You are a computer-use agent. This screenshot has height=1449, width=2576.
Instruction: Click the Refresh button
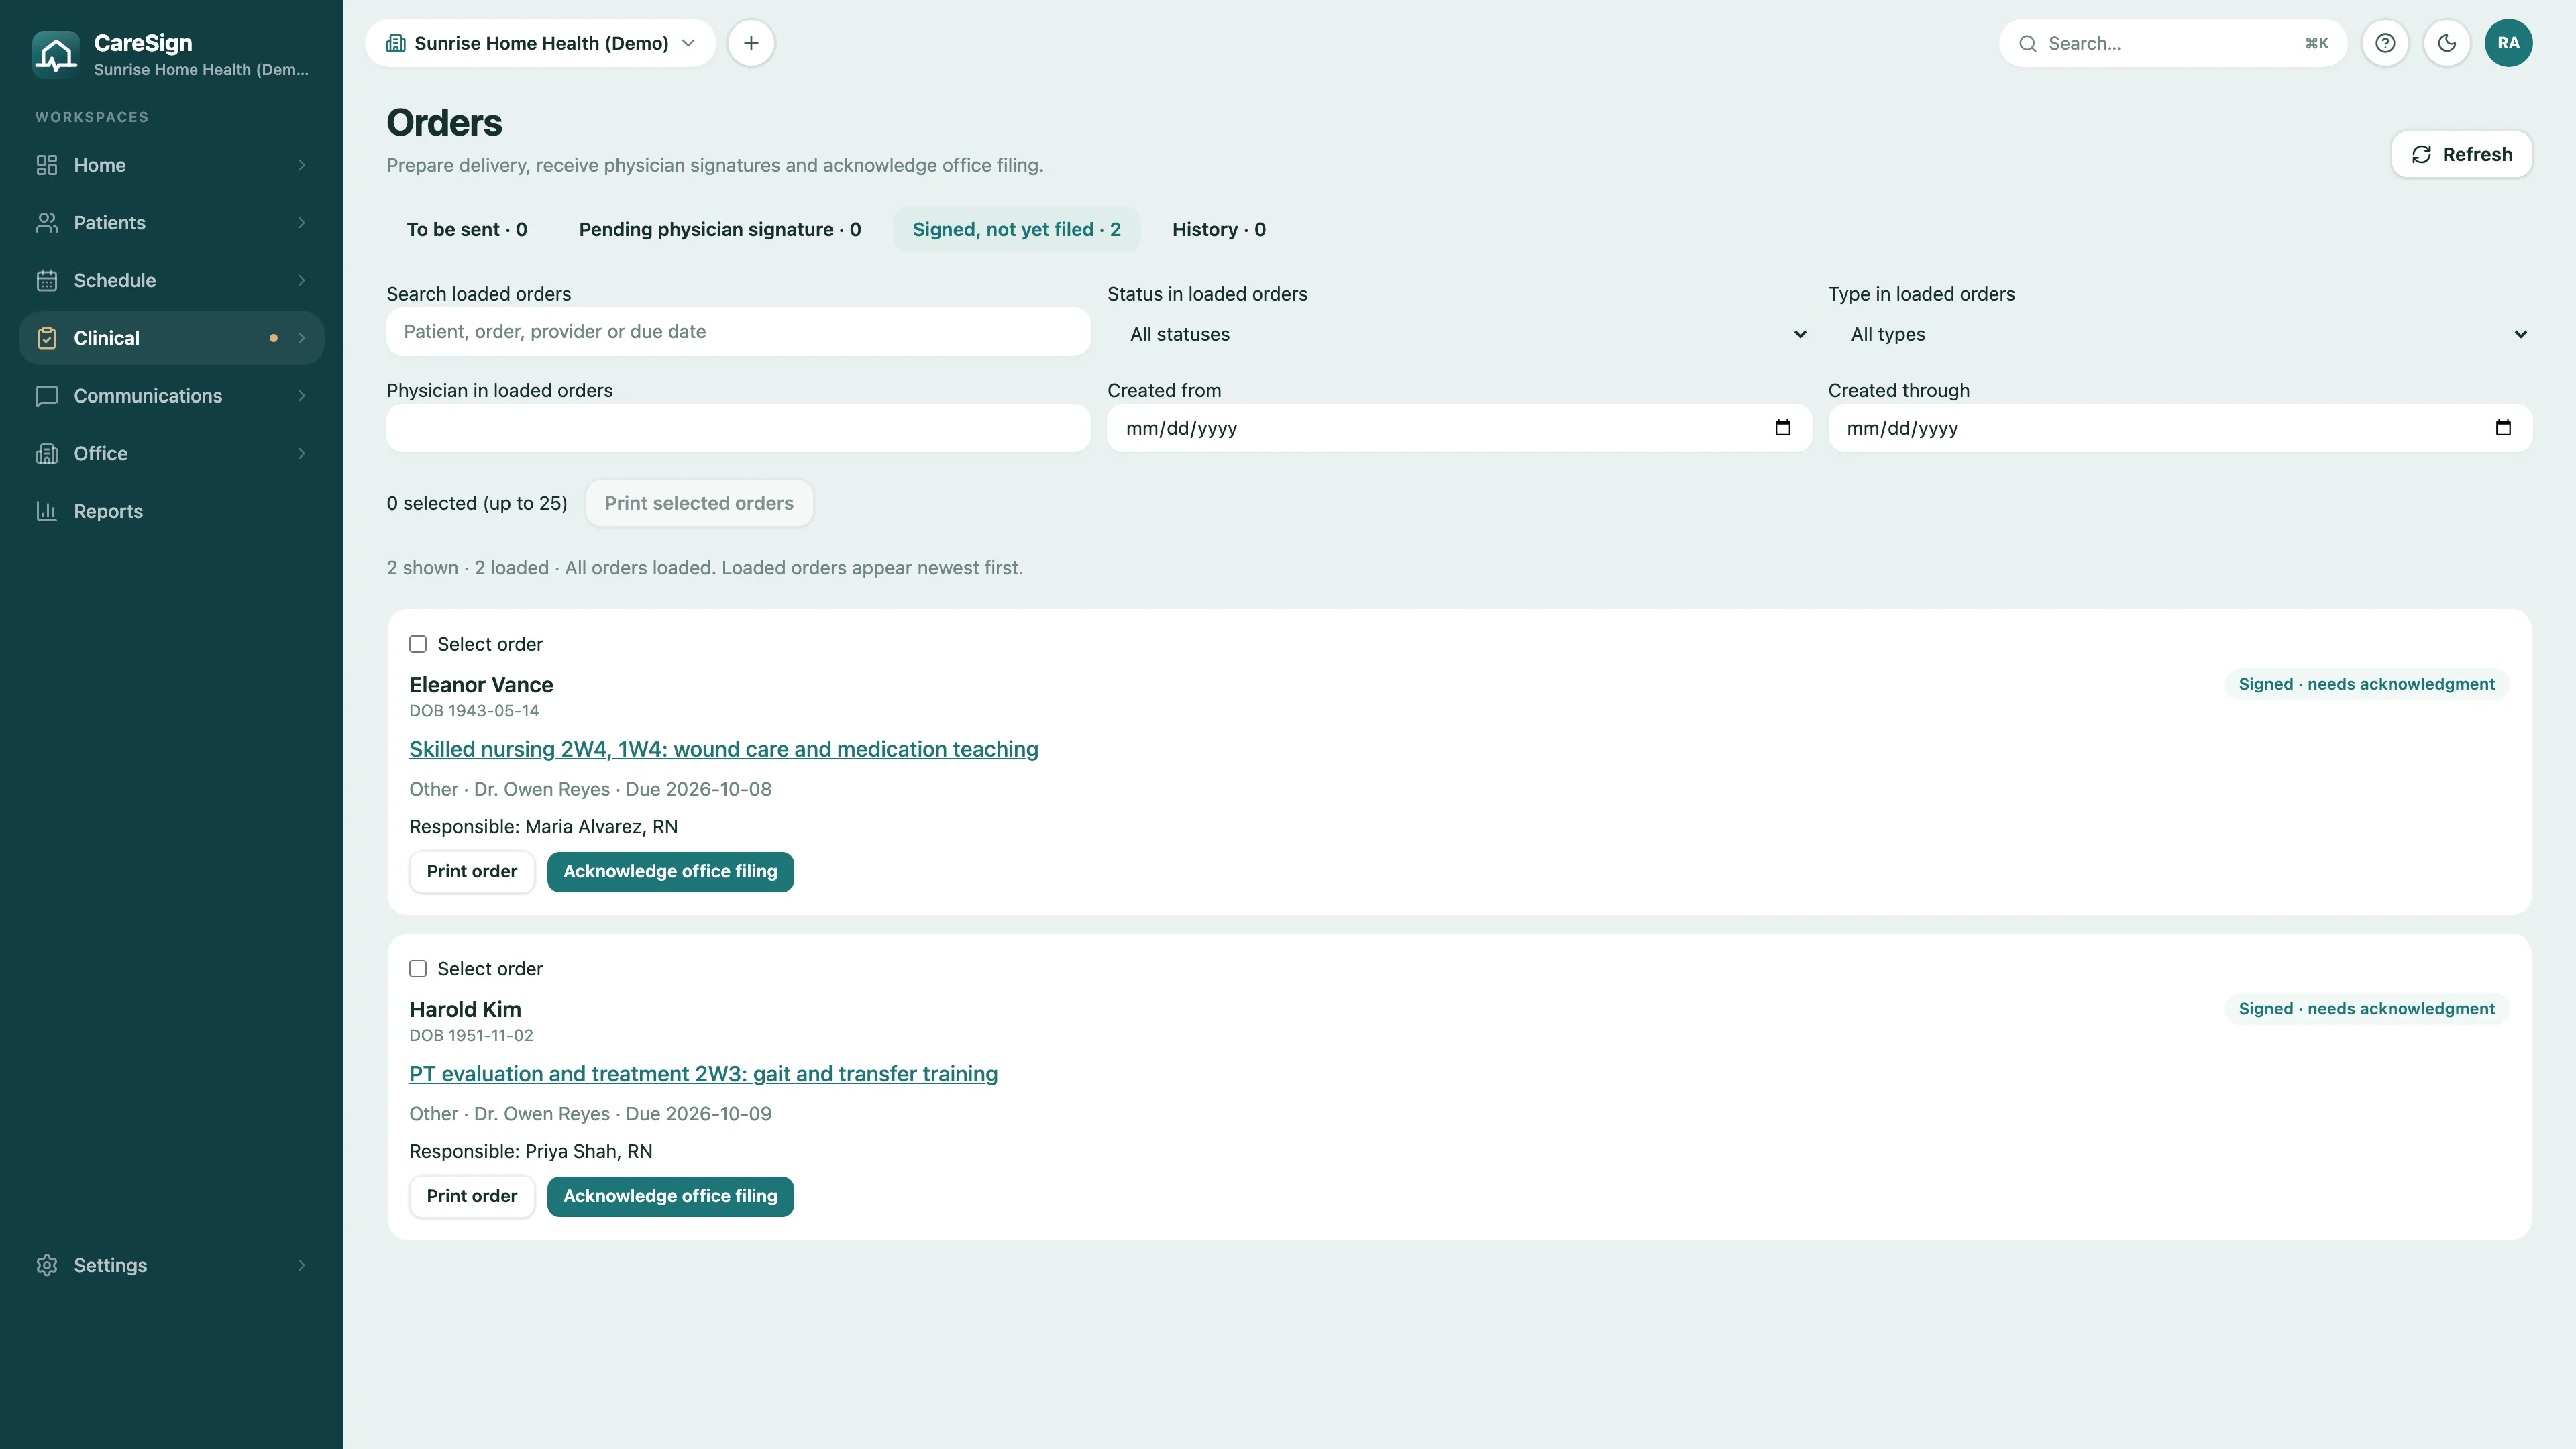pos(2461,154)
